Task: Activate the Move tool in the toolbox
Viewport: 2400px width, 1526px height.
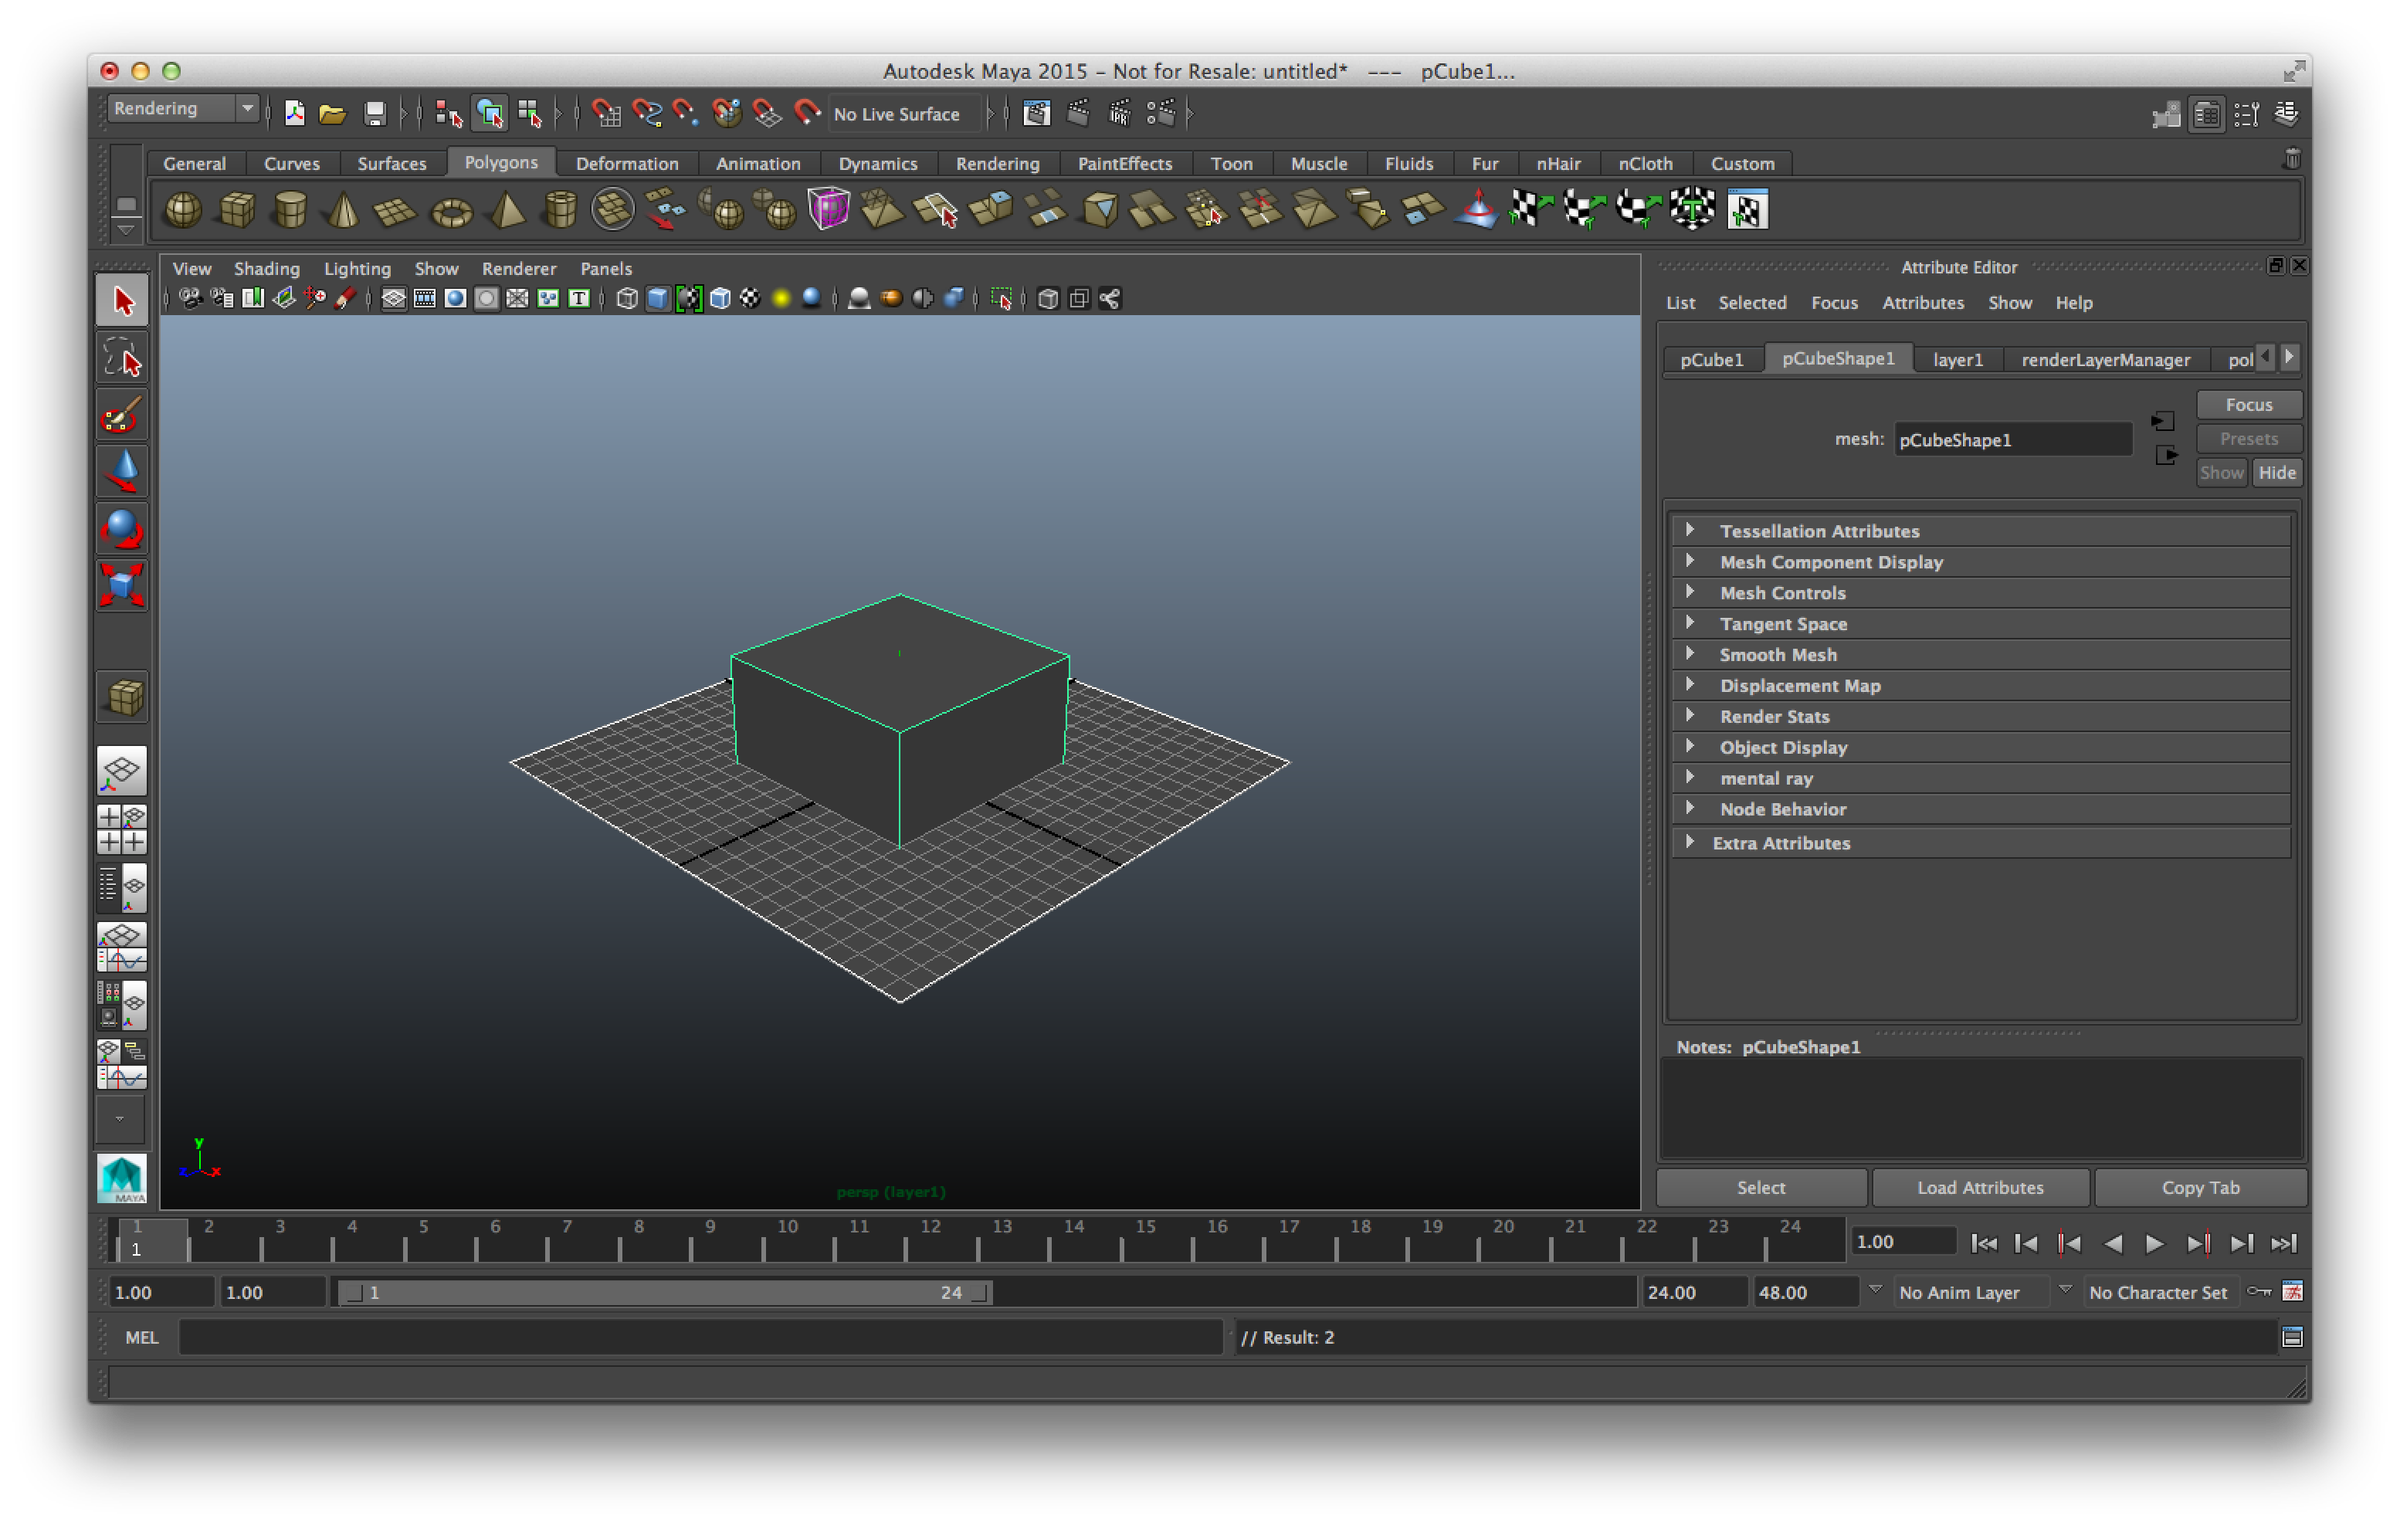Action: click(122, 471)
